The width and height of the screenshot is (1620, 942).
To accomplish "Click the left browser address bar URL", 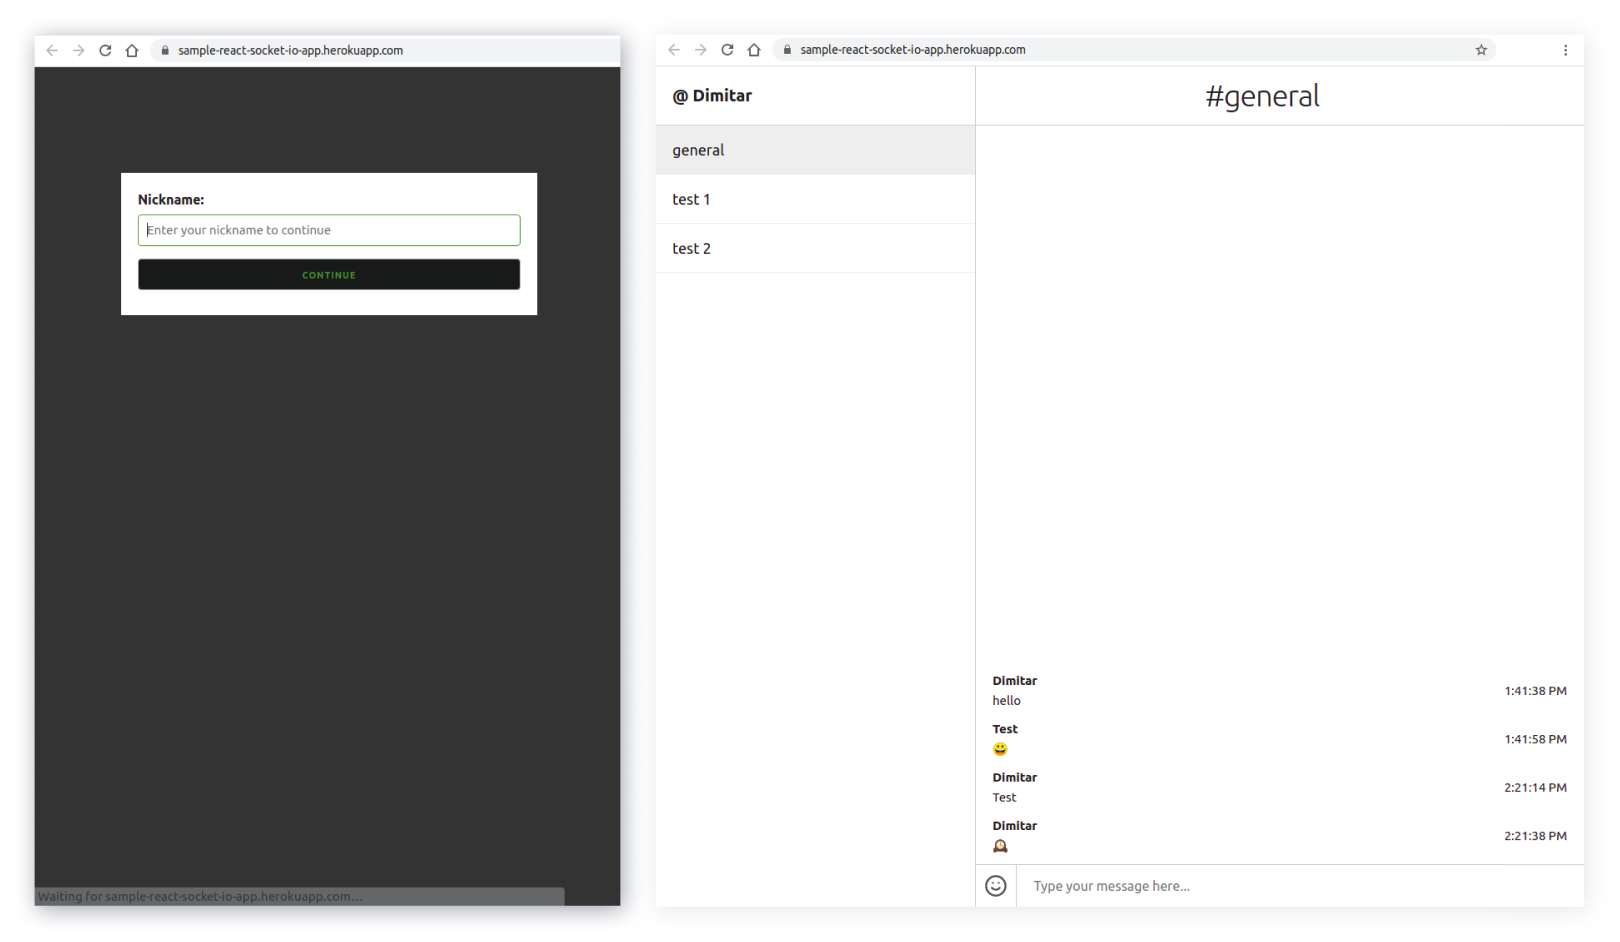I will (291, 50).
